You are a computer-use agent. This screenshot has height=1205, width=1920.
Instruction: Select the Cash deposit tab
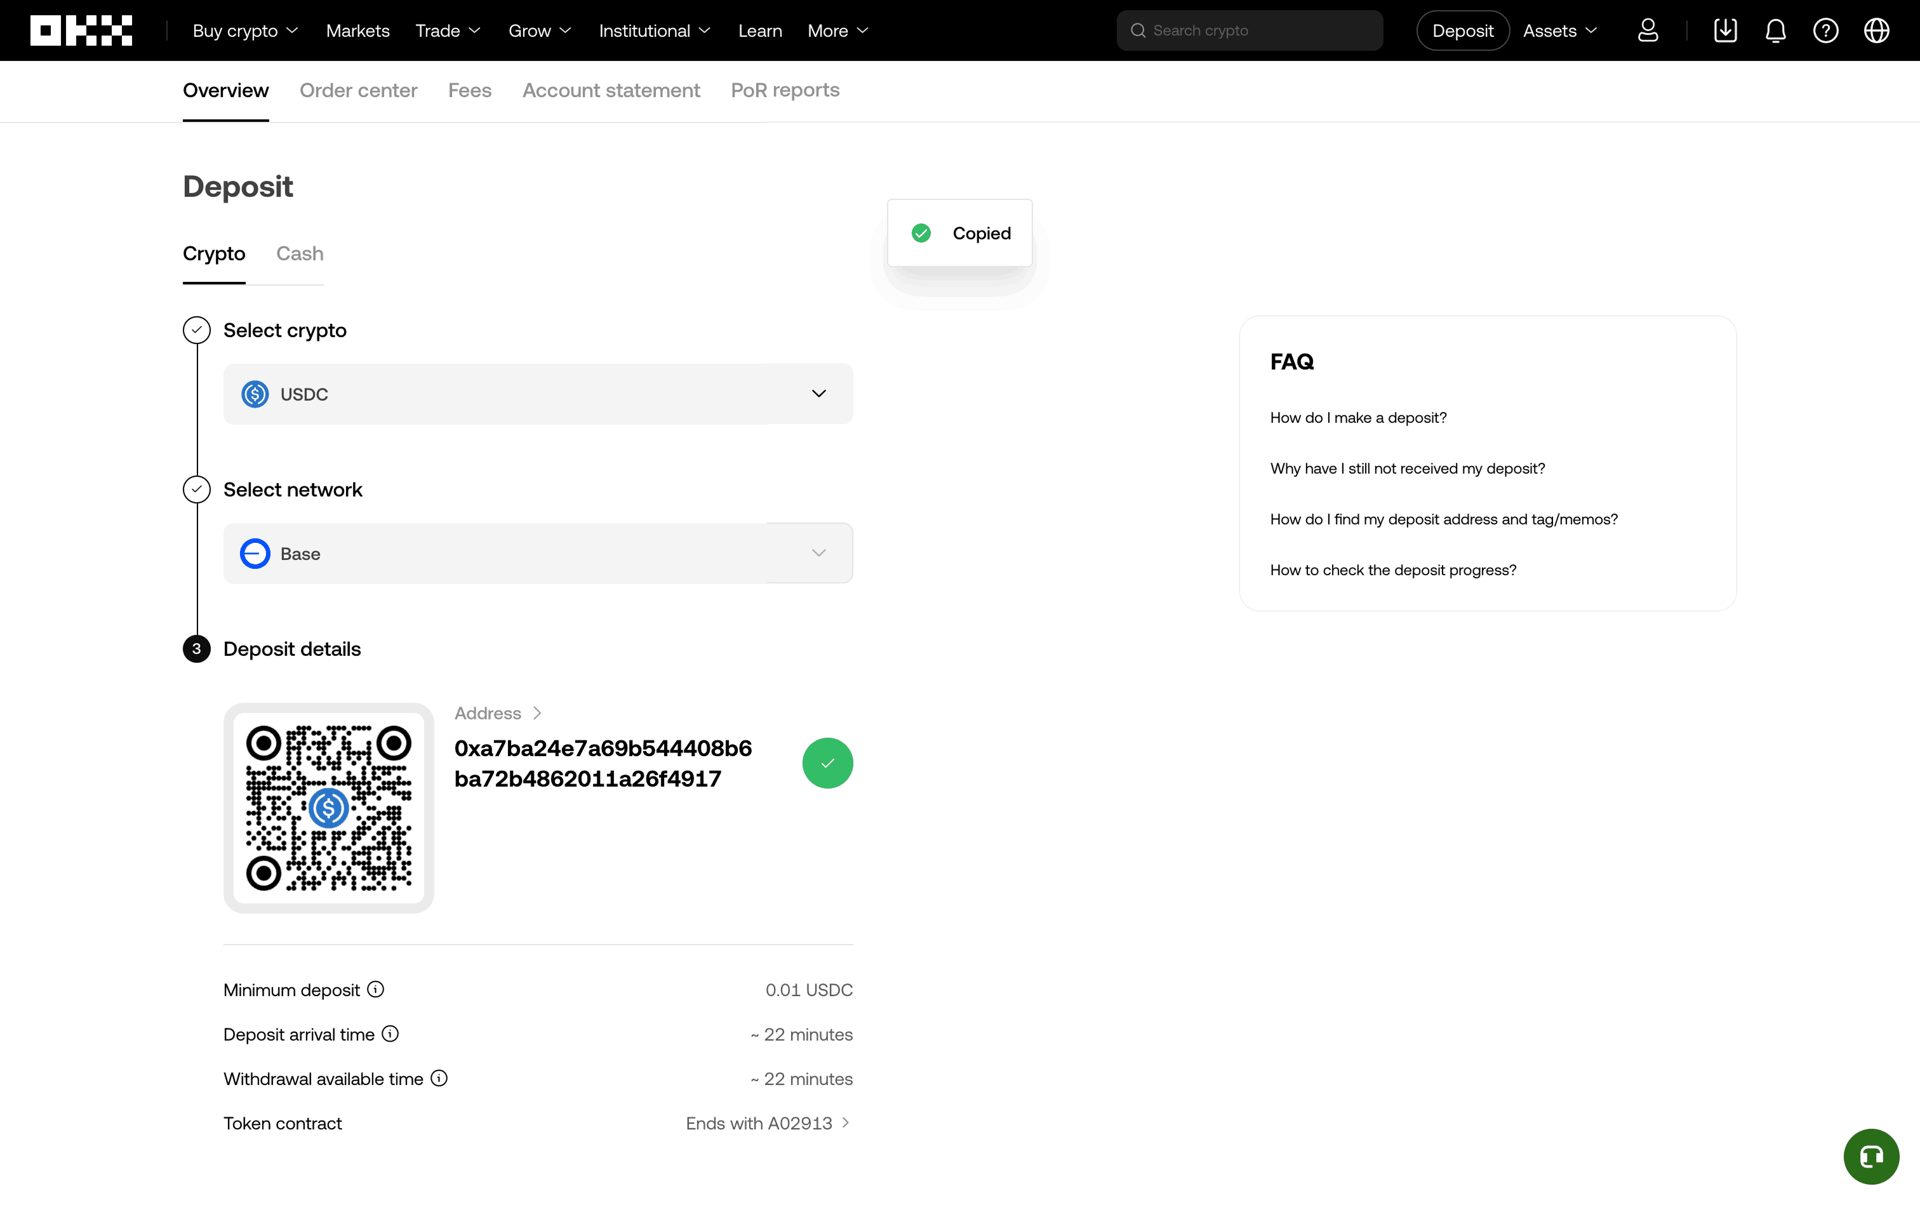click(x=300, y=253)
